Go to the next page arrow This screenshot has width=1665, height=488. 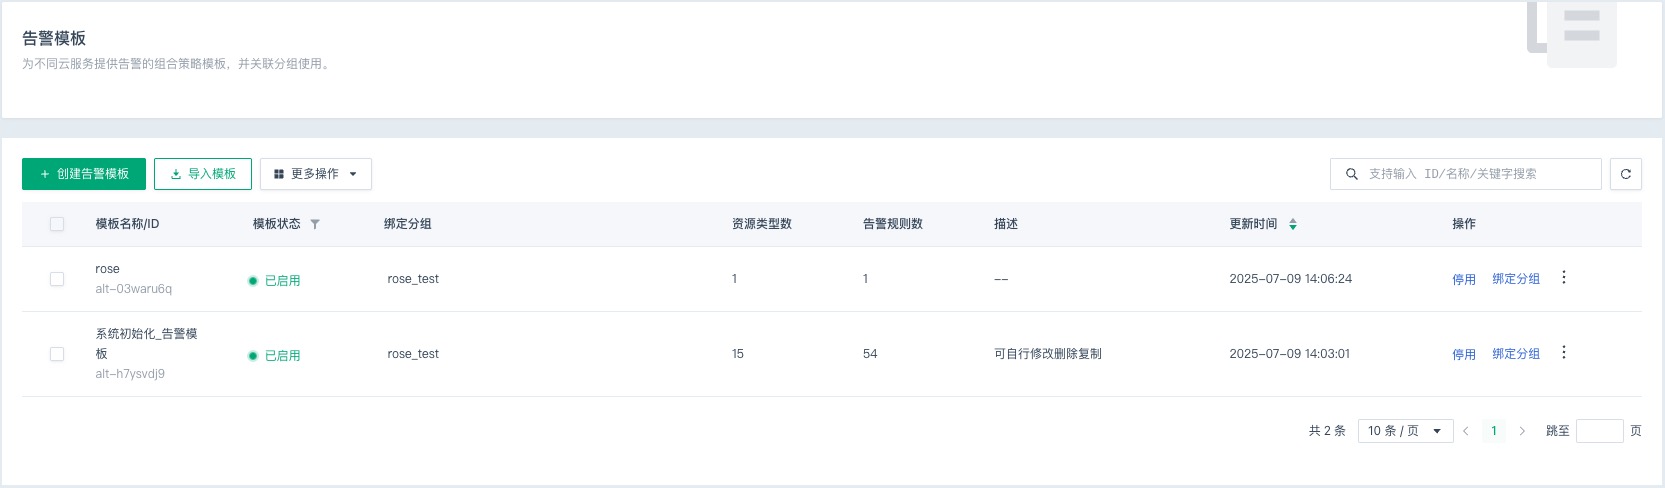pos(1522,431)
